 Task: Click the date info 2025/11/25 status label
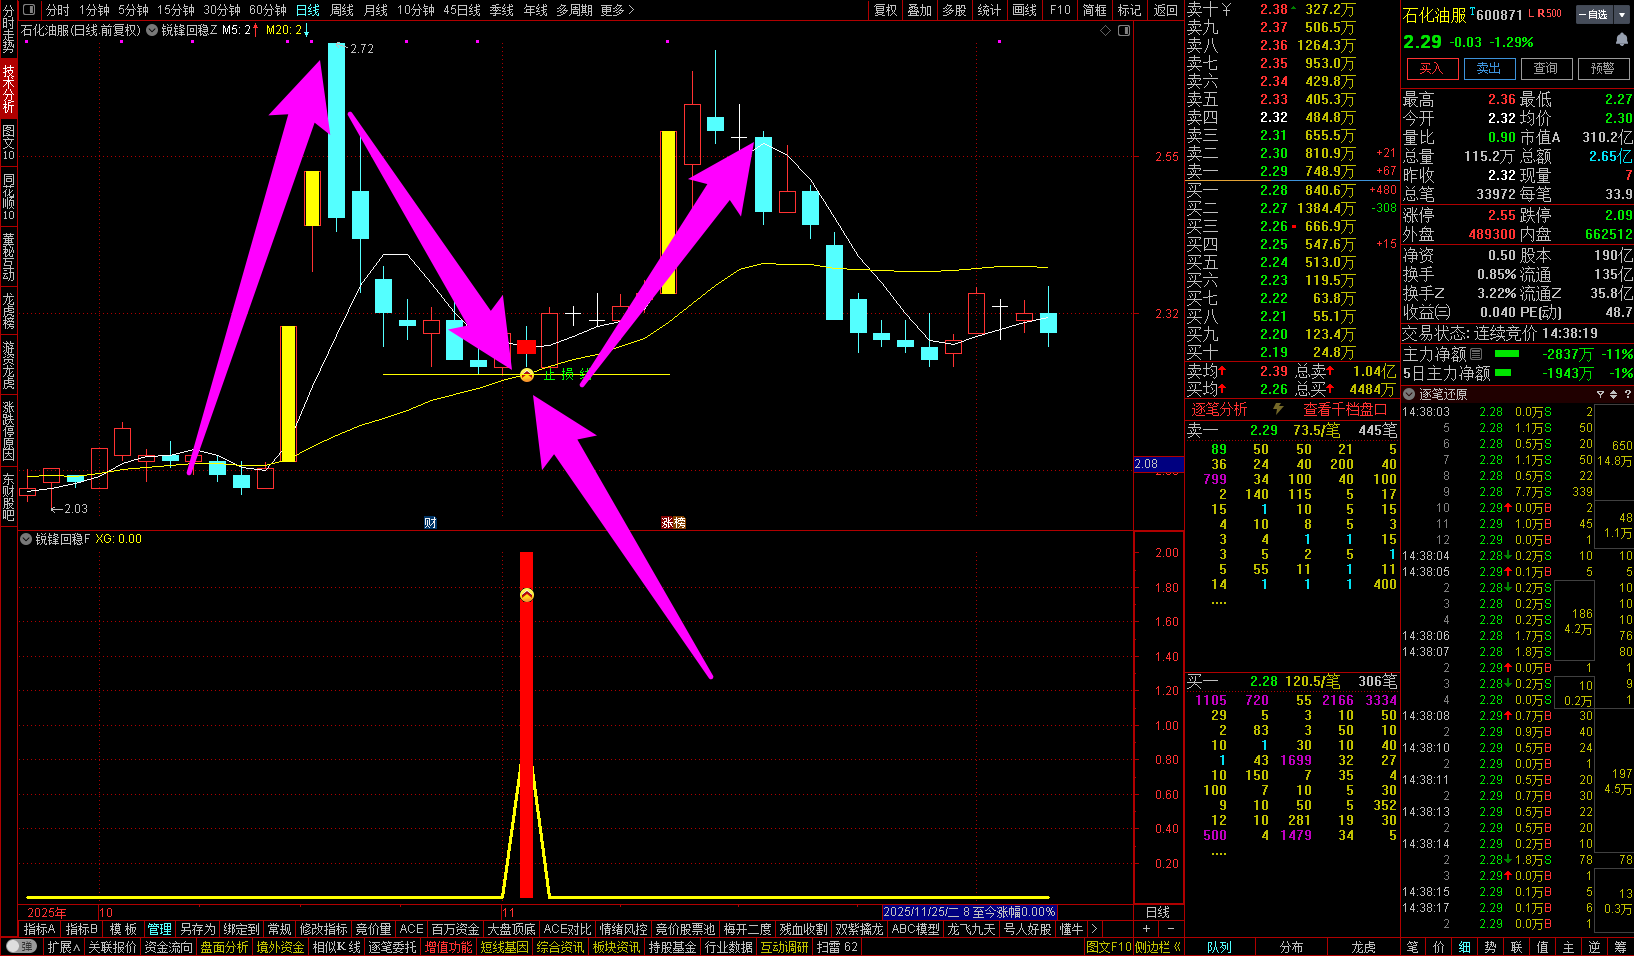click(969, 912)
